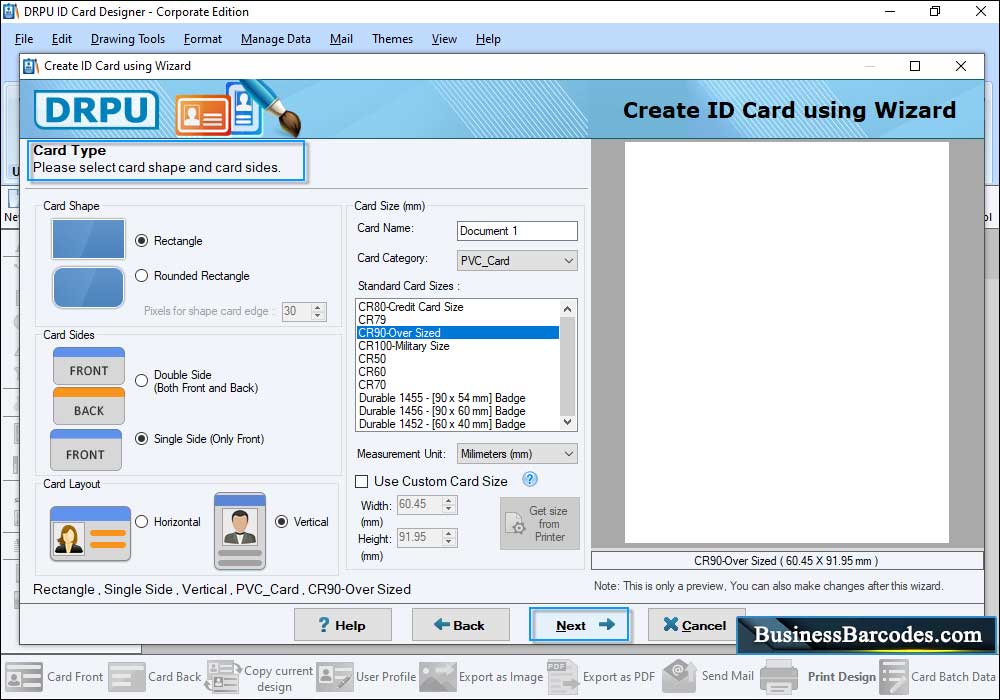
Task: Click the Vertical layout card illustration
Action: pos(240,530)
